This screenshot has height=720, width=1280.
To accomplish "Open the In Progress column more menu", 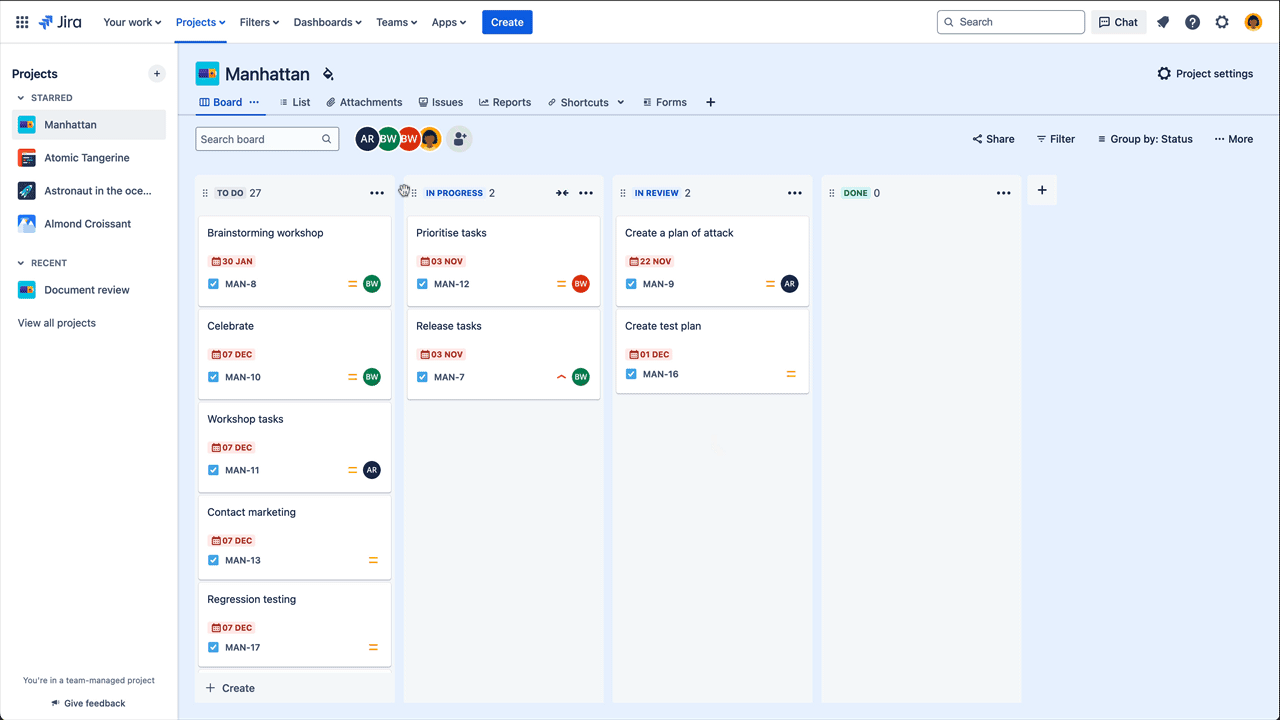I will [x=586, y=193].
